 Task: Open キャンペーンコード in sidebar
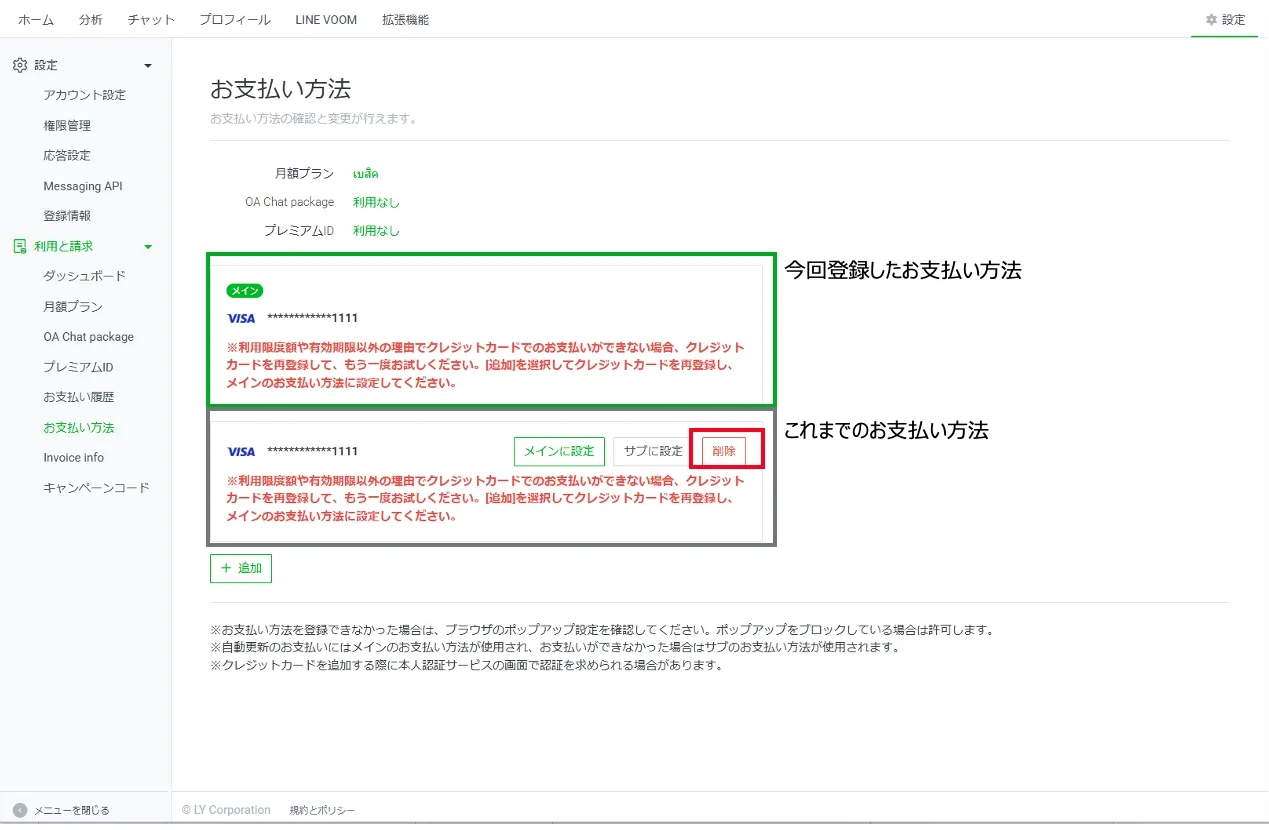click(96, 488)
